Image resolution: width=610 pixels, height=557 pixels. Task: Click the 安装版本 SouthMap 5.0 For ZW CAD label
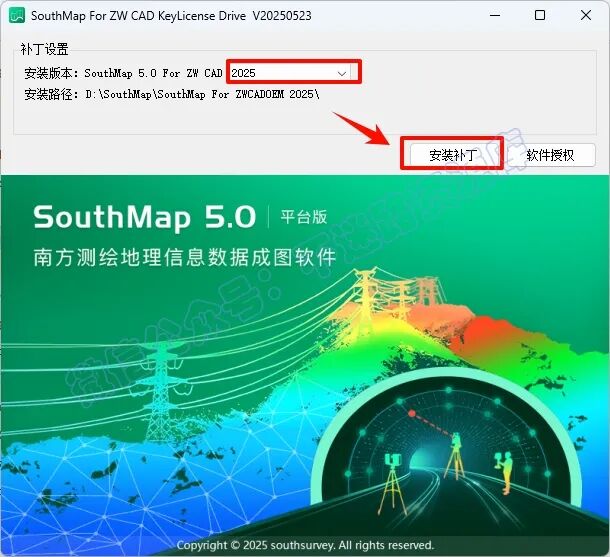[x=123, y=73]
